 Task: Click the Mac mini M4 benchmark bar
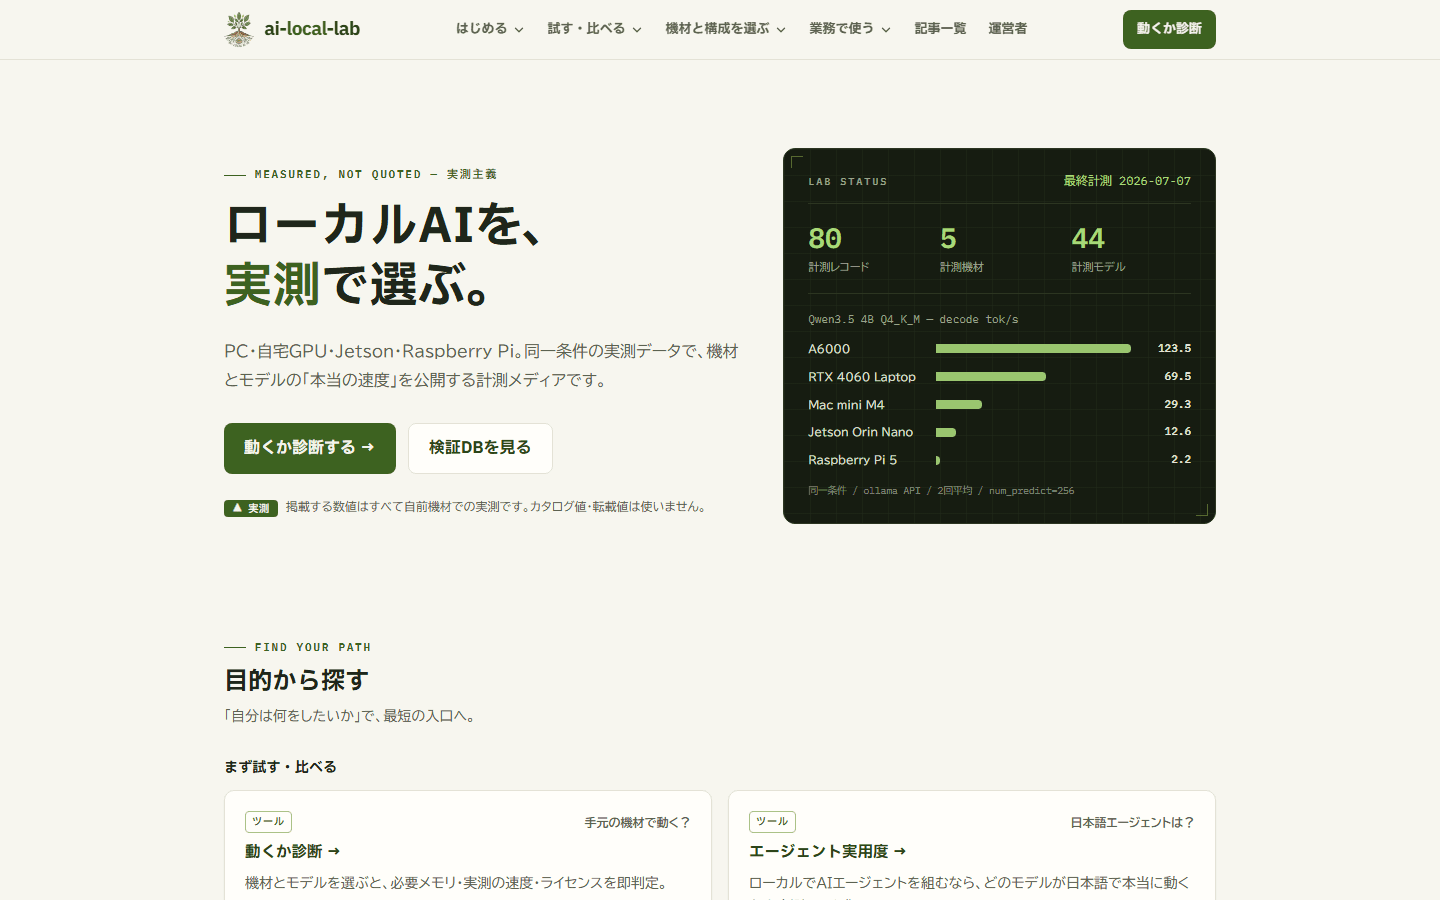959,405
